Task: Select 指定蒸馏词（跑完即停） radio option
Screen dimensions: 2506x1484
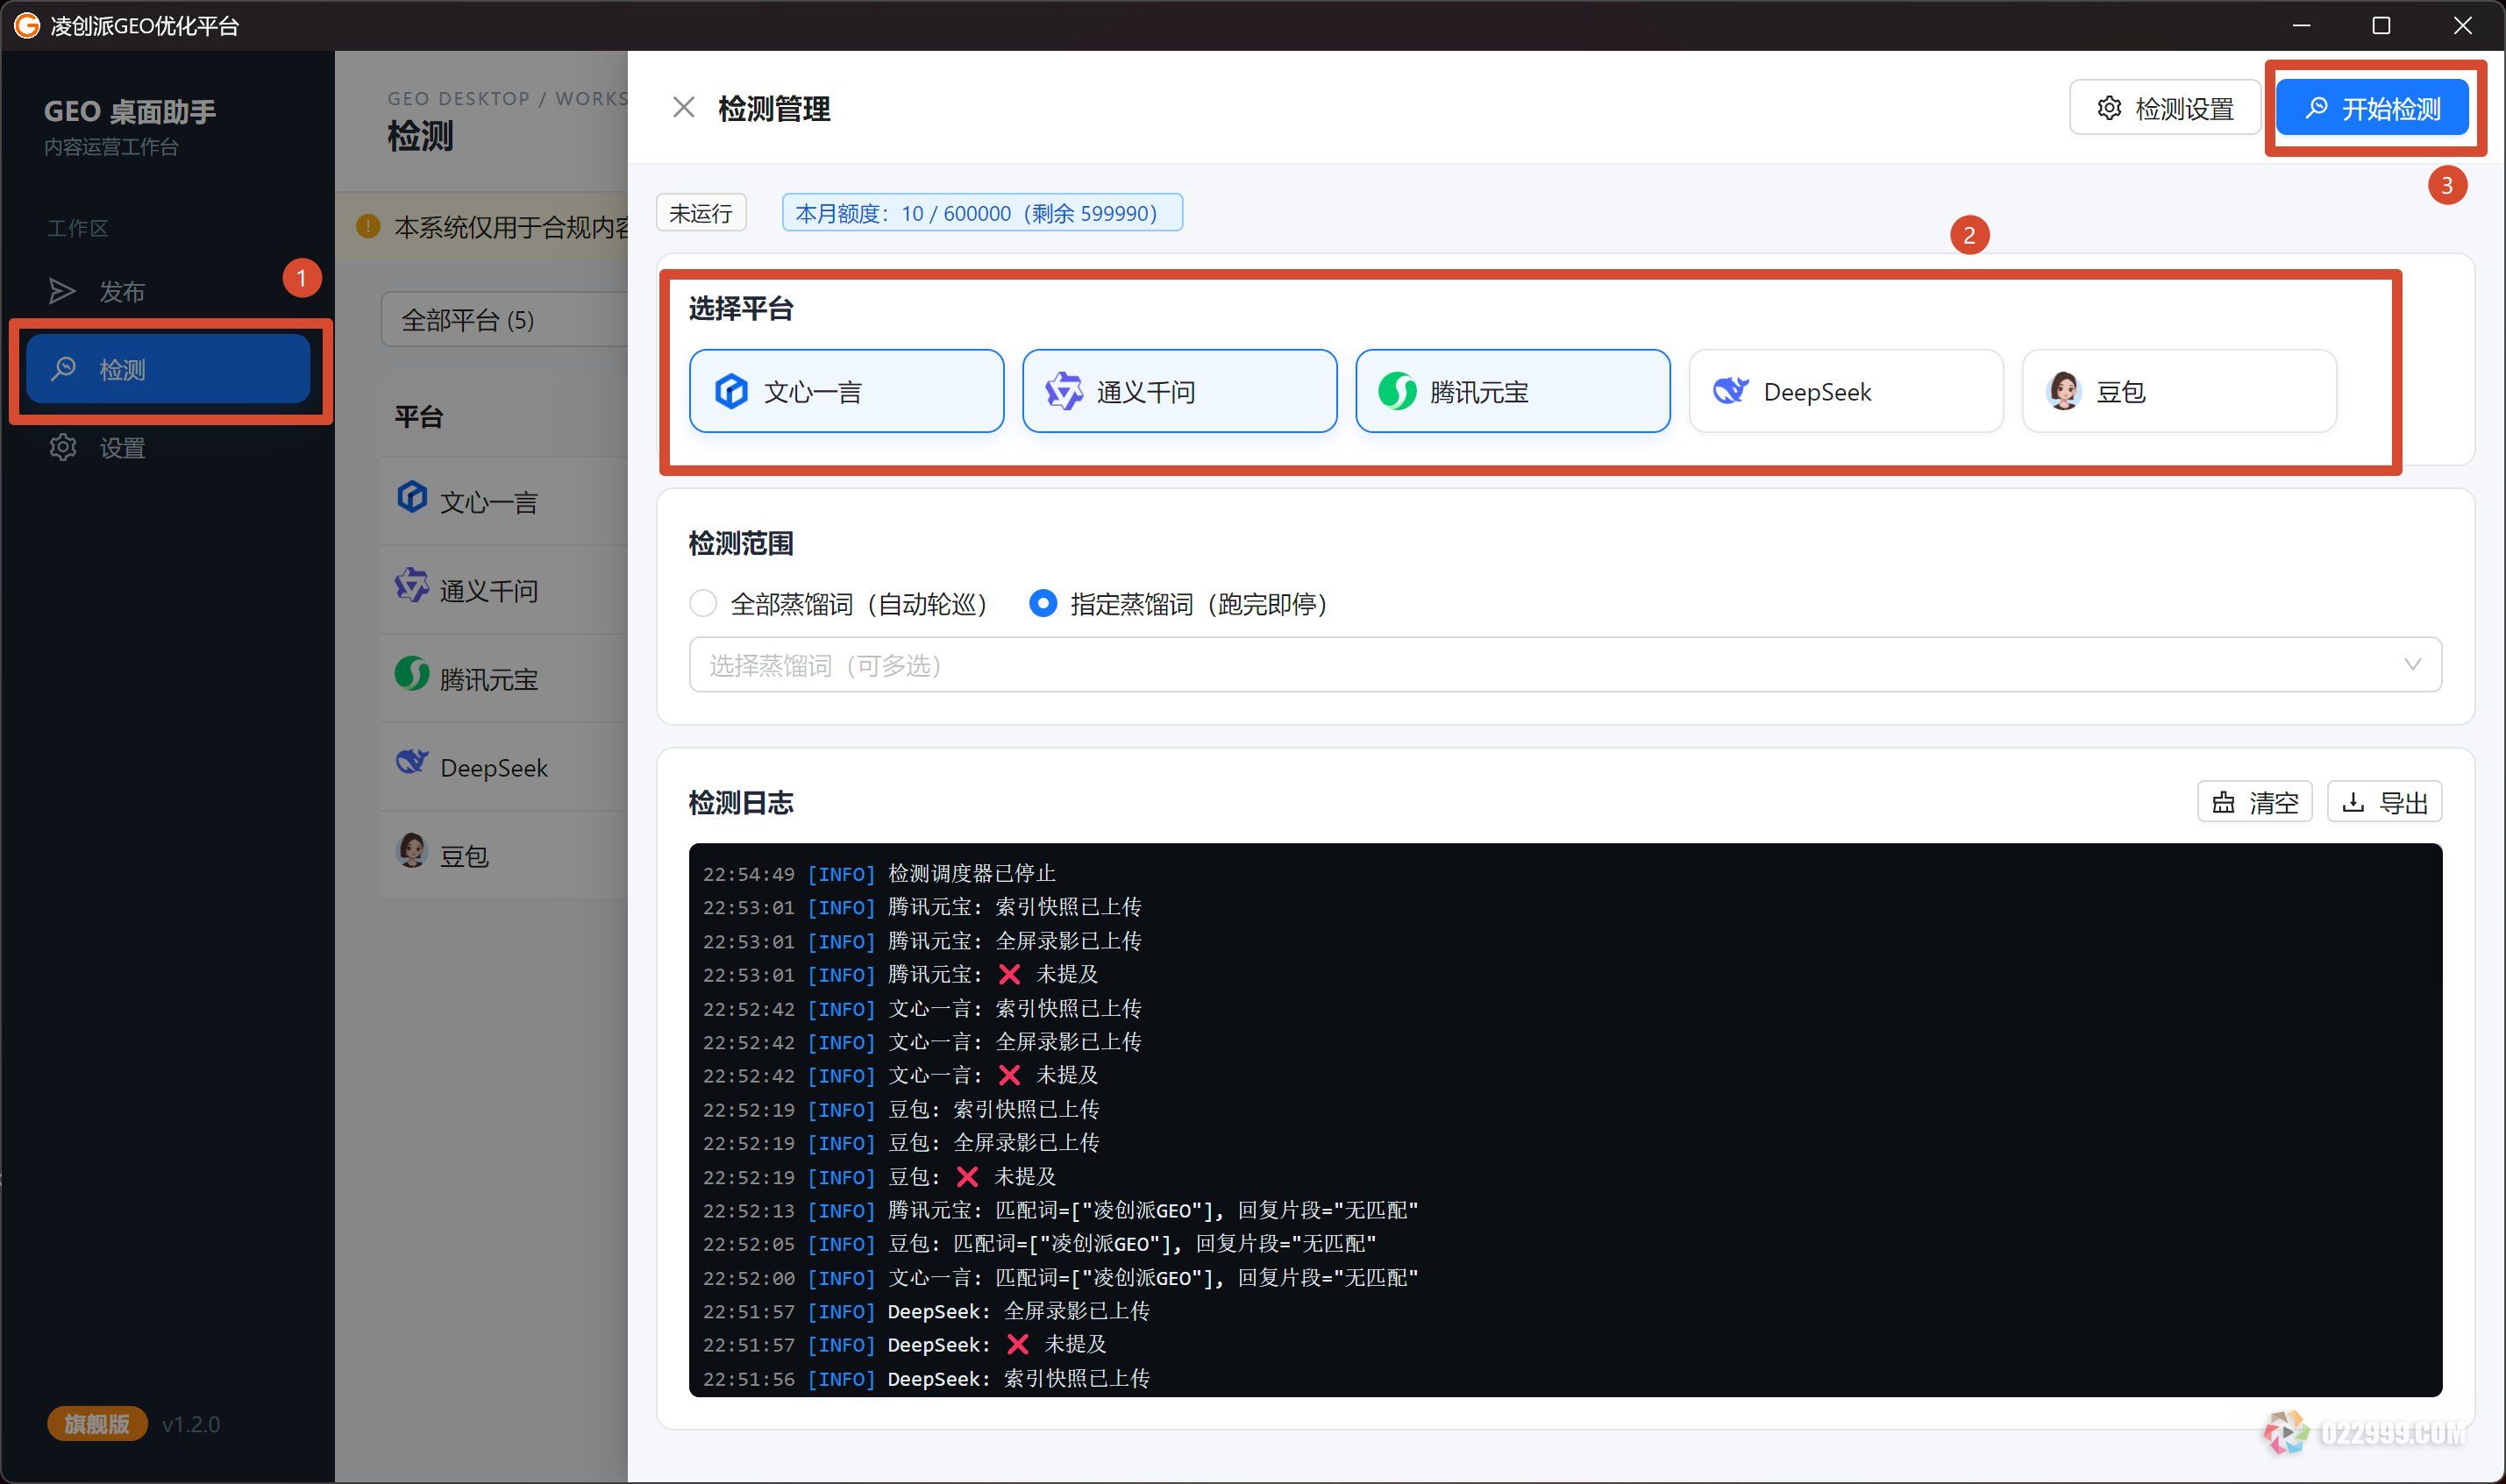Action: tap(1180, 604)
